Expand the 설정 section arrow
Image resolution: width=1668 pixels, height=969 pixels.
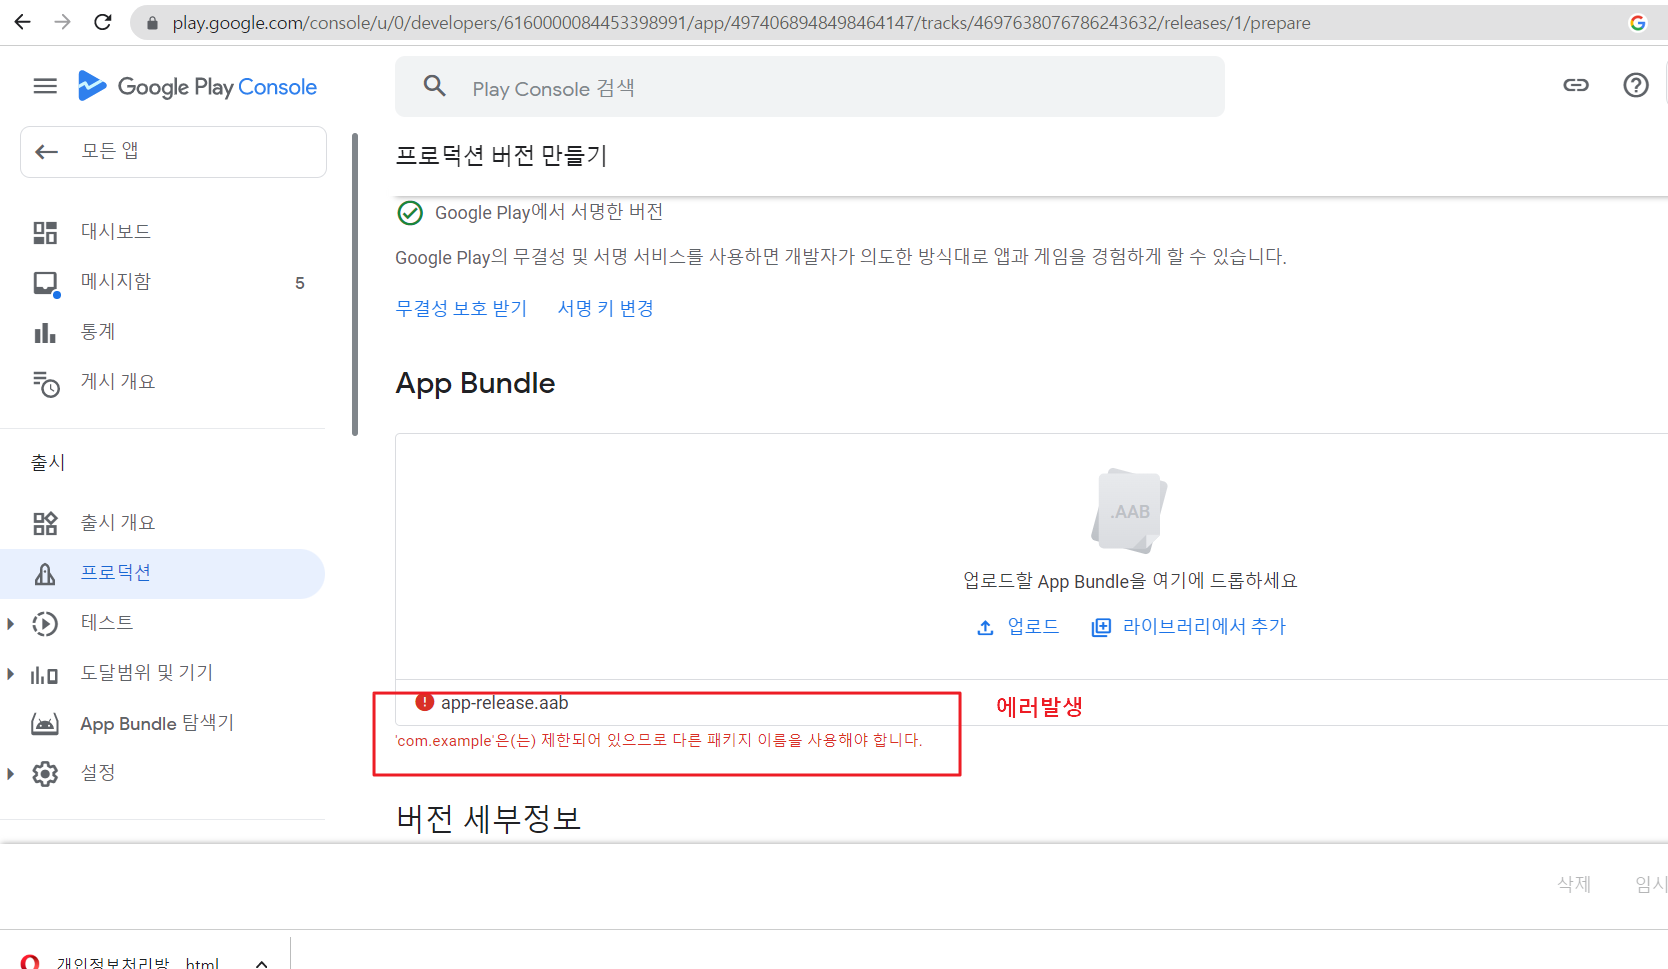[10, 774]
